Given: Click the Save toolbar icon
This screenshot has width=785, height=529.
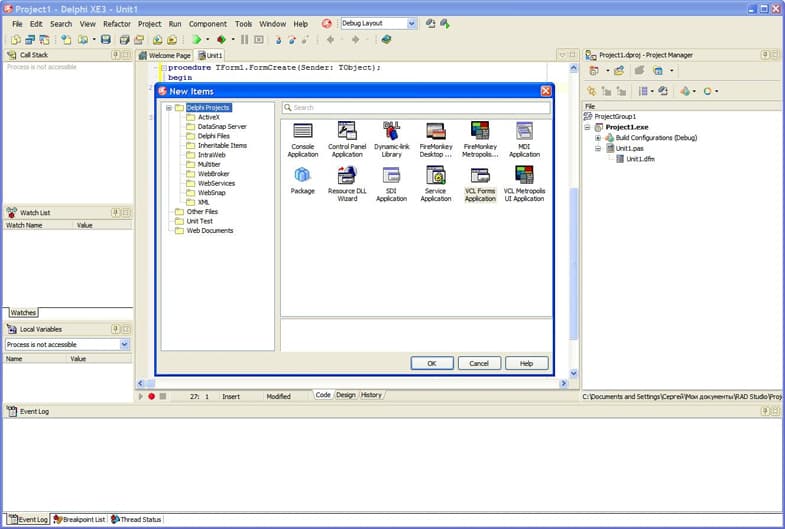Looking at the screenshot, I should pos(106,40).
